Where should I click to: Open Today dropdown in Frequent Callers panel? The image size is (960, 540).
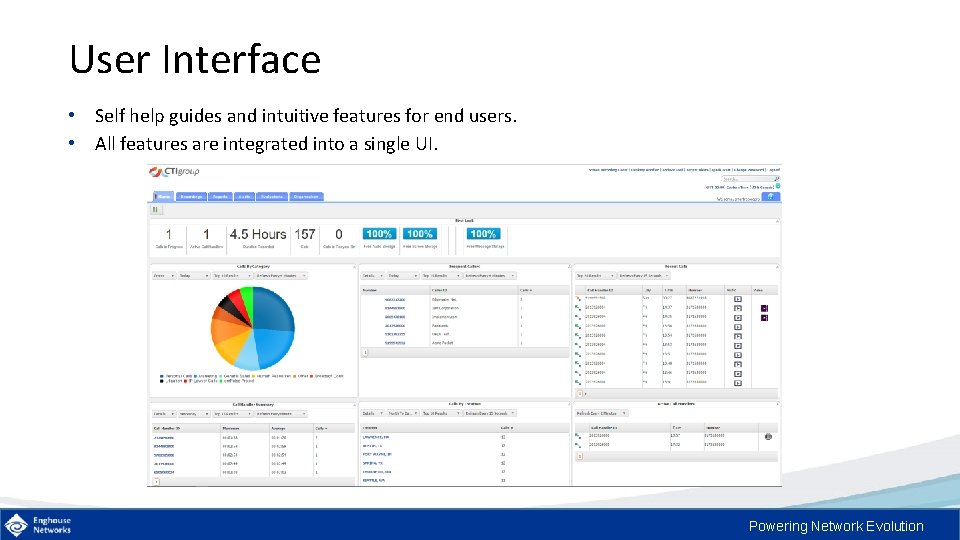[403, 276]
